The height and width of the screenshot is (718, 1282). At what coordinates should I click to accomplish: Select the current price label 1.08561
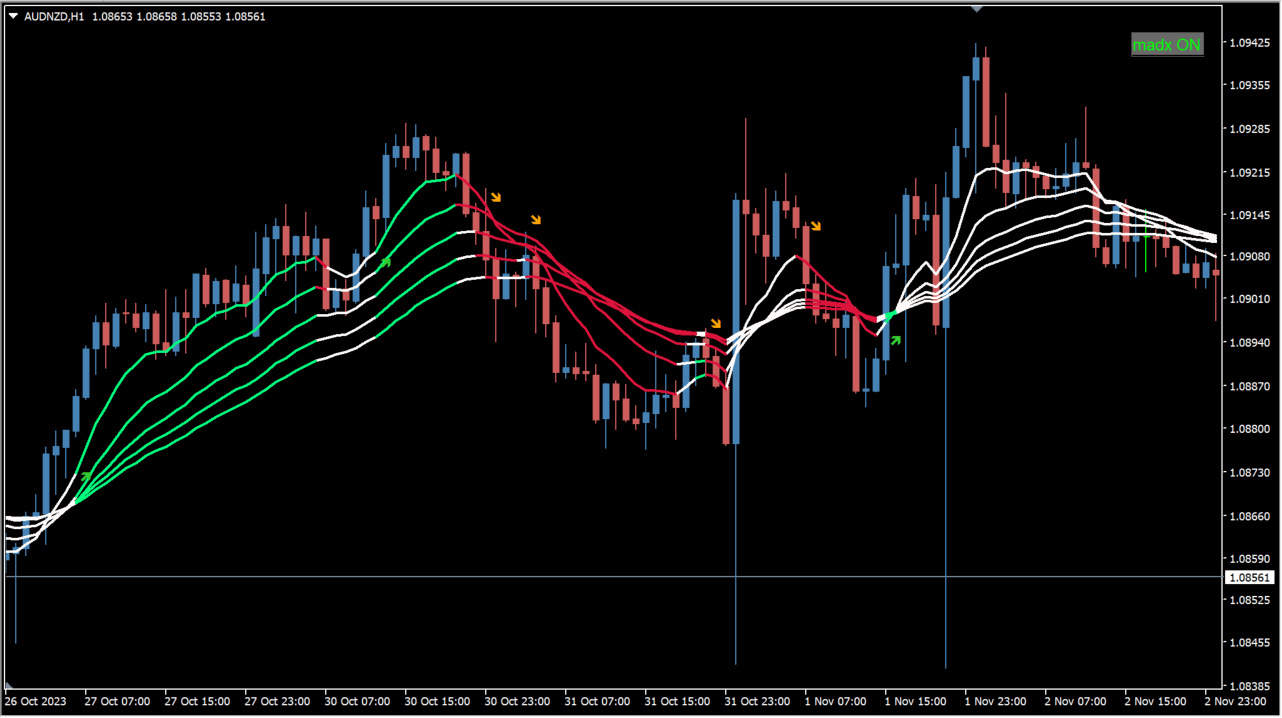click(x=1250, y=578)
